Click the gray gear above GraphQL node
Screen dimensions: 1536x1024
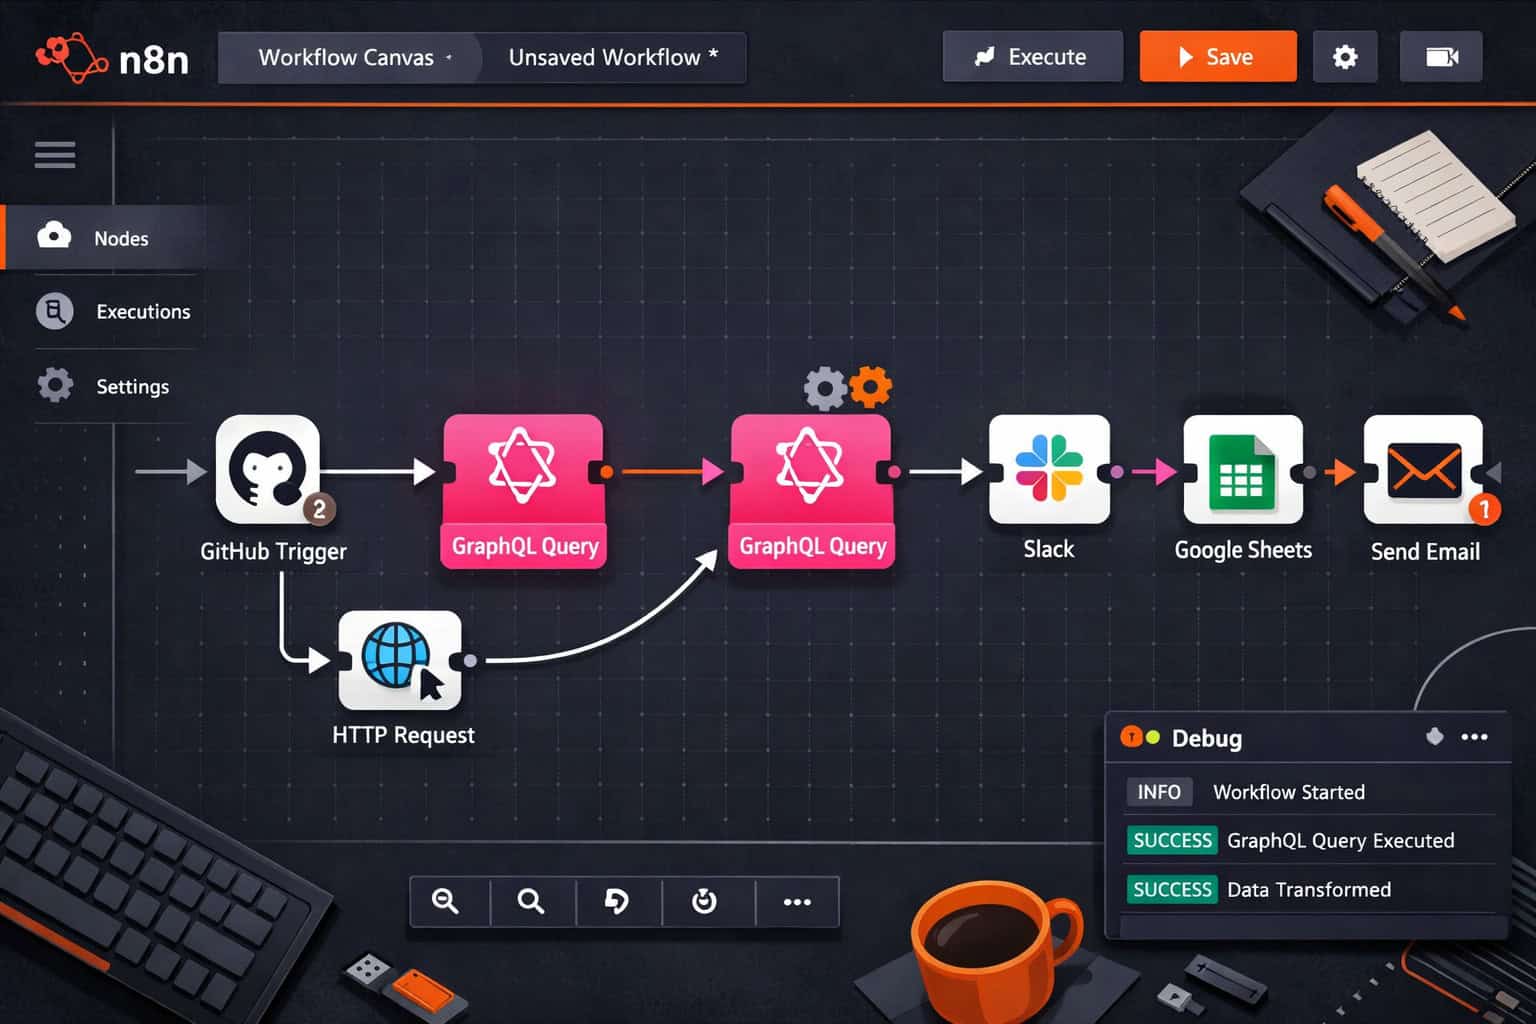click(825, 389)
